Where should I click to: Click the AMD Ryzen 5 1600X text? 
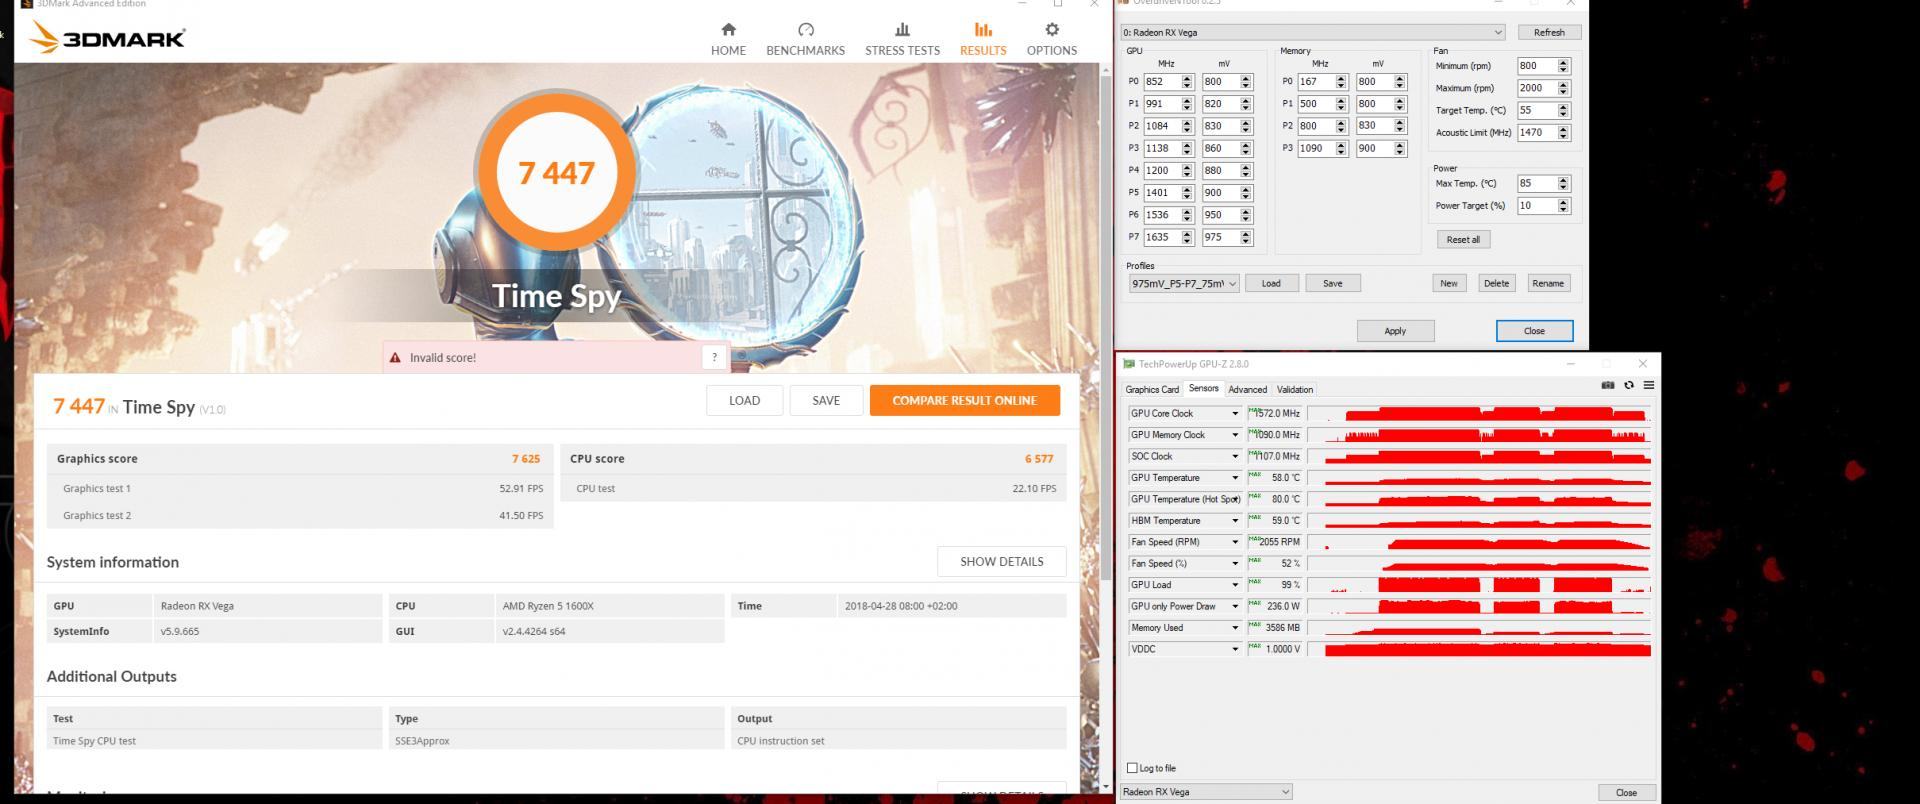pos(548,606)
